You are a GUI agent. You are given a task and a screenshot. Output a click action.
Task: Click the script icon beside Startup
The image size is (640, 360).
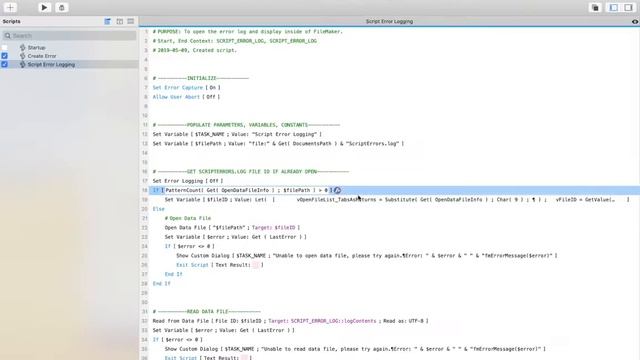[x=22, y=47]
